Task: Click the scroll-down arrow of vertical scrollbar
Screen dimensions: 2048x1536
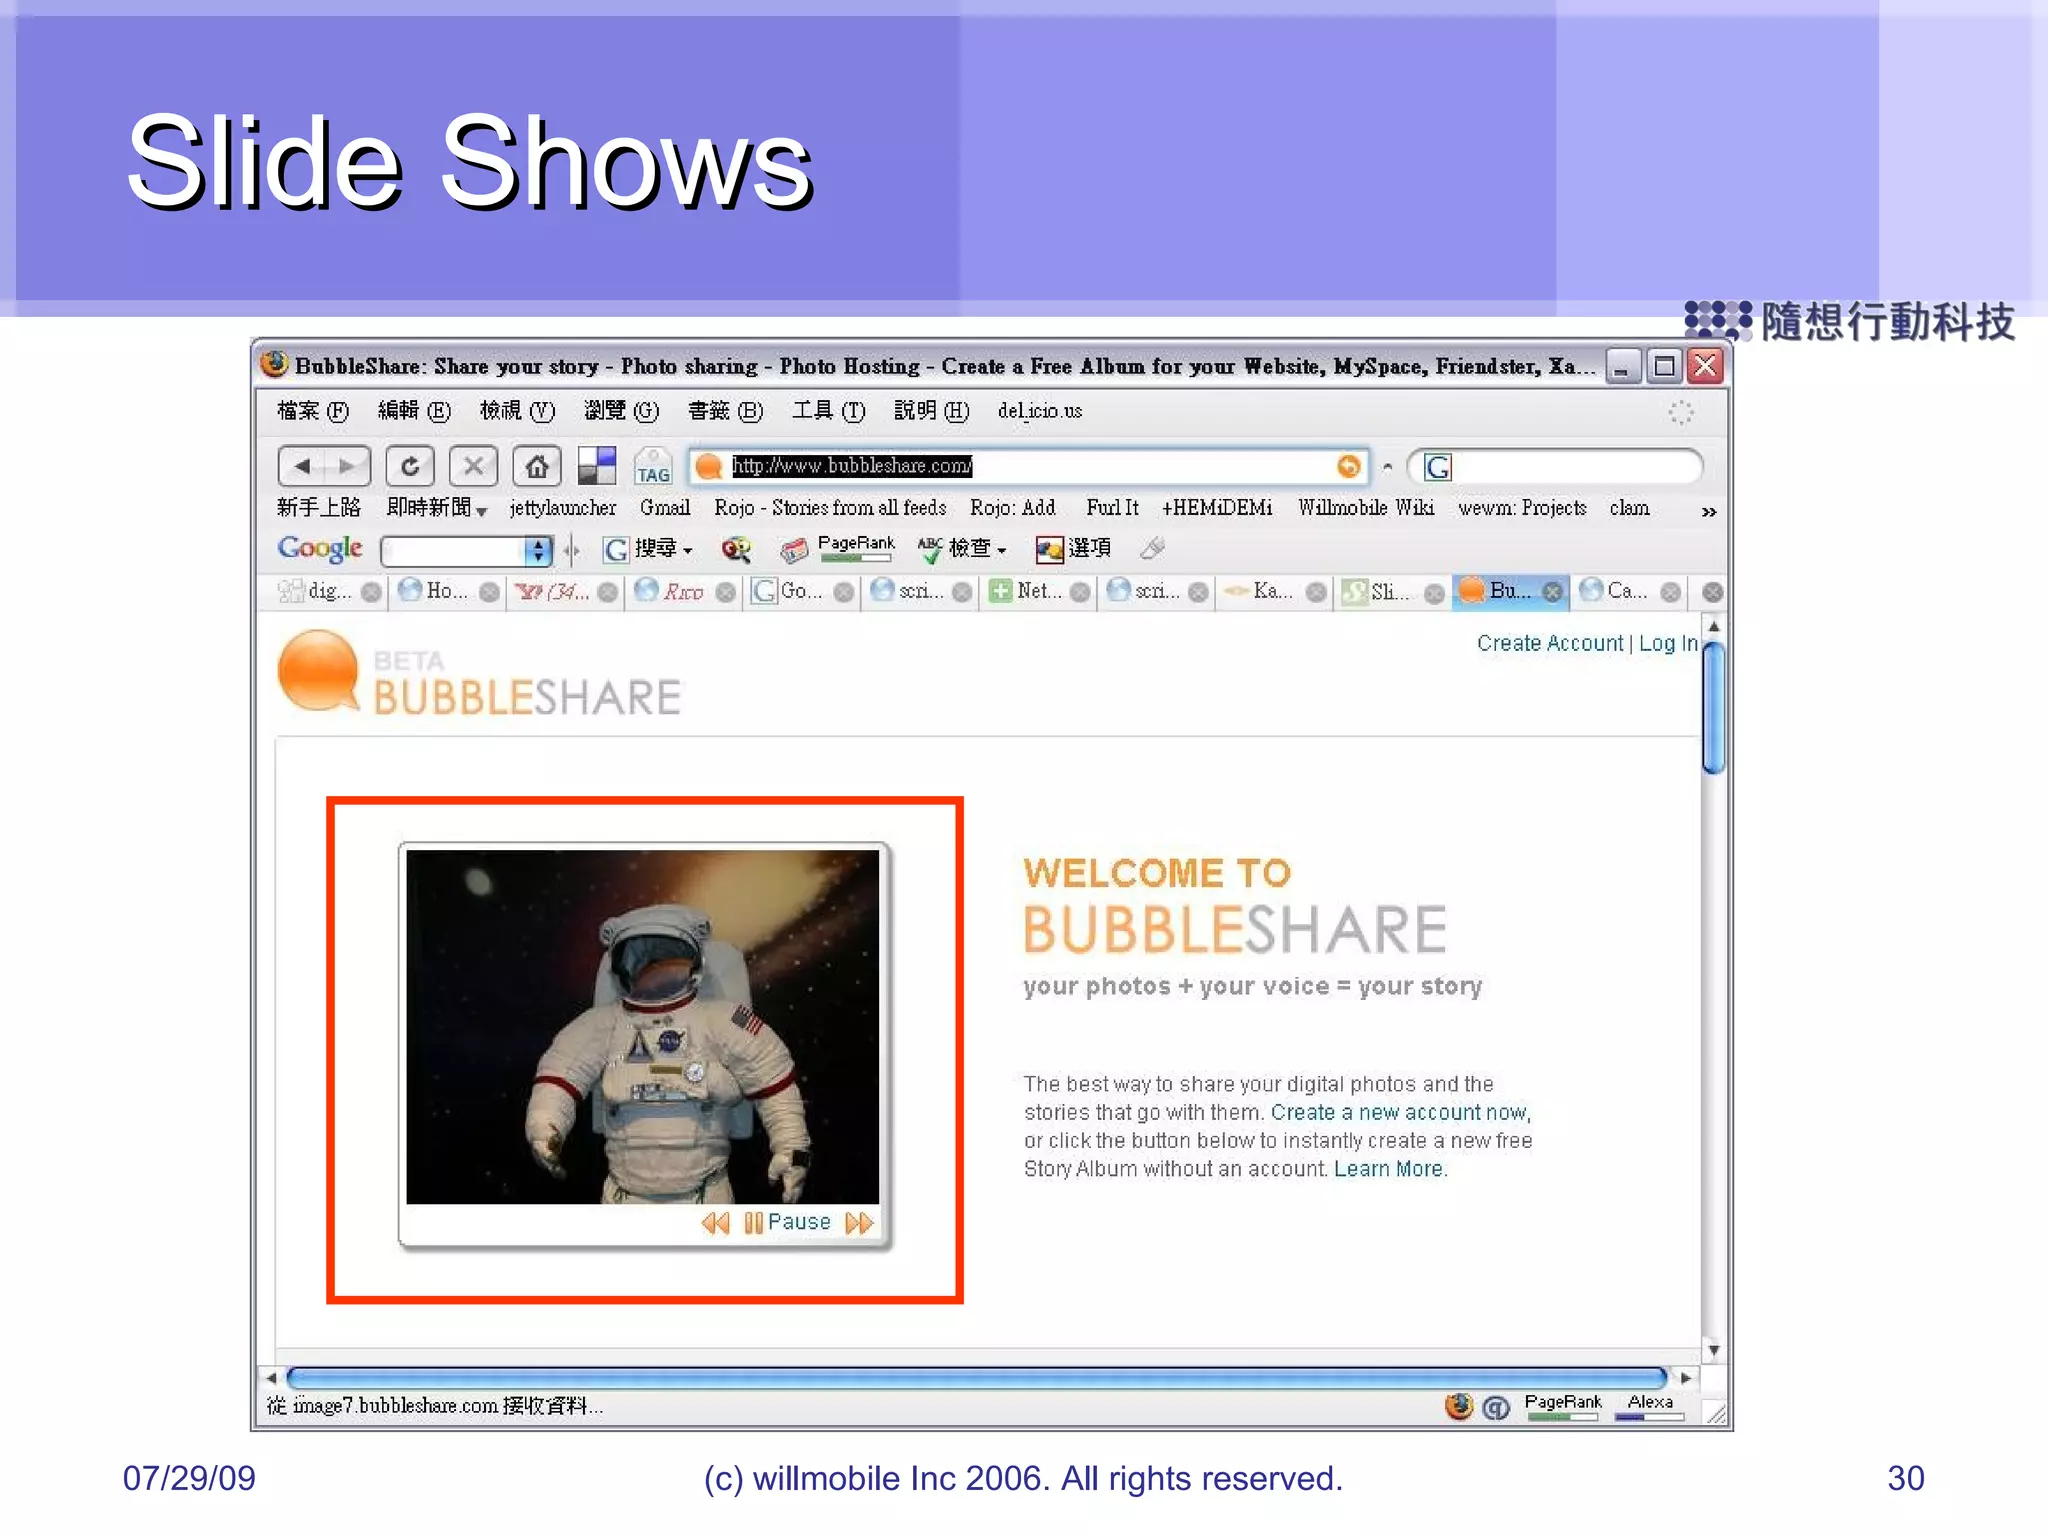Action: (x=1713, y=1351)
